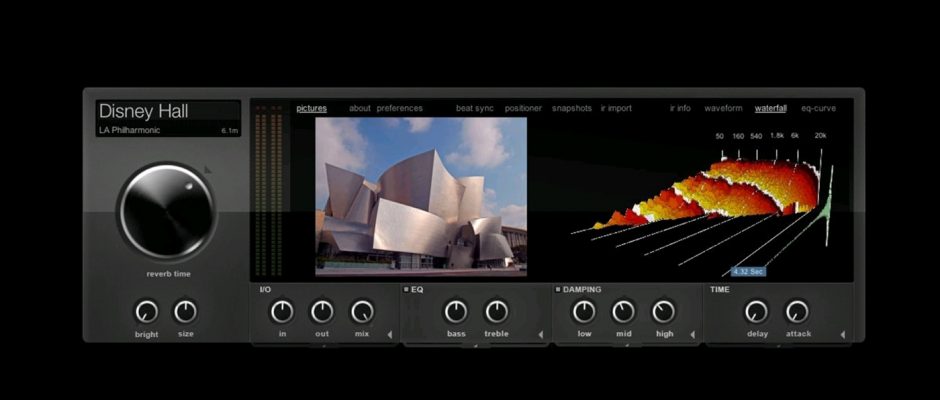This screenshot has width=940, height=400.
Task: Click the attack knob
Action: (x=797, y=312)
